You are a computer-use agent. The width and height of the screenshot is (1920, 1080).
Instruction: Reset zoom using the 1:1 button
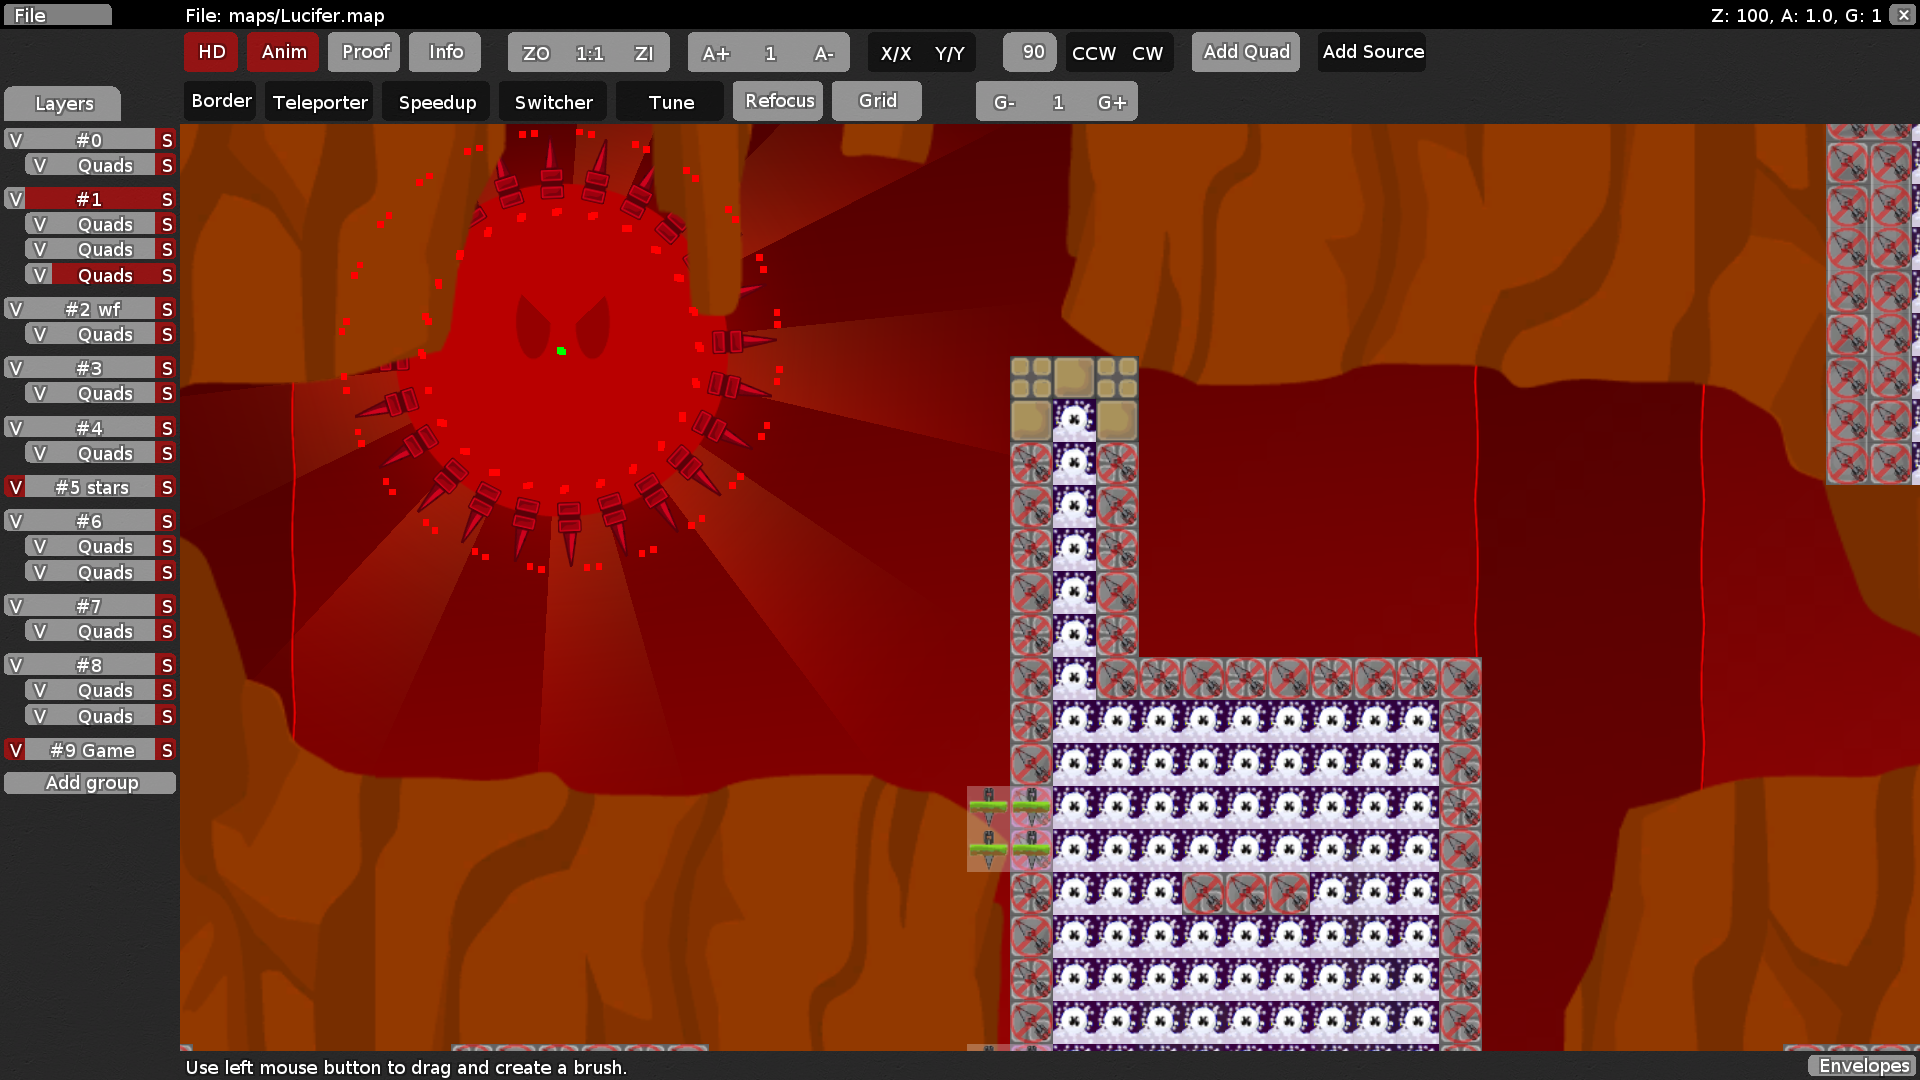[x=588, y=52]
